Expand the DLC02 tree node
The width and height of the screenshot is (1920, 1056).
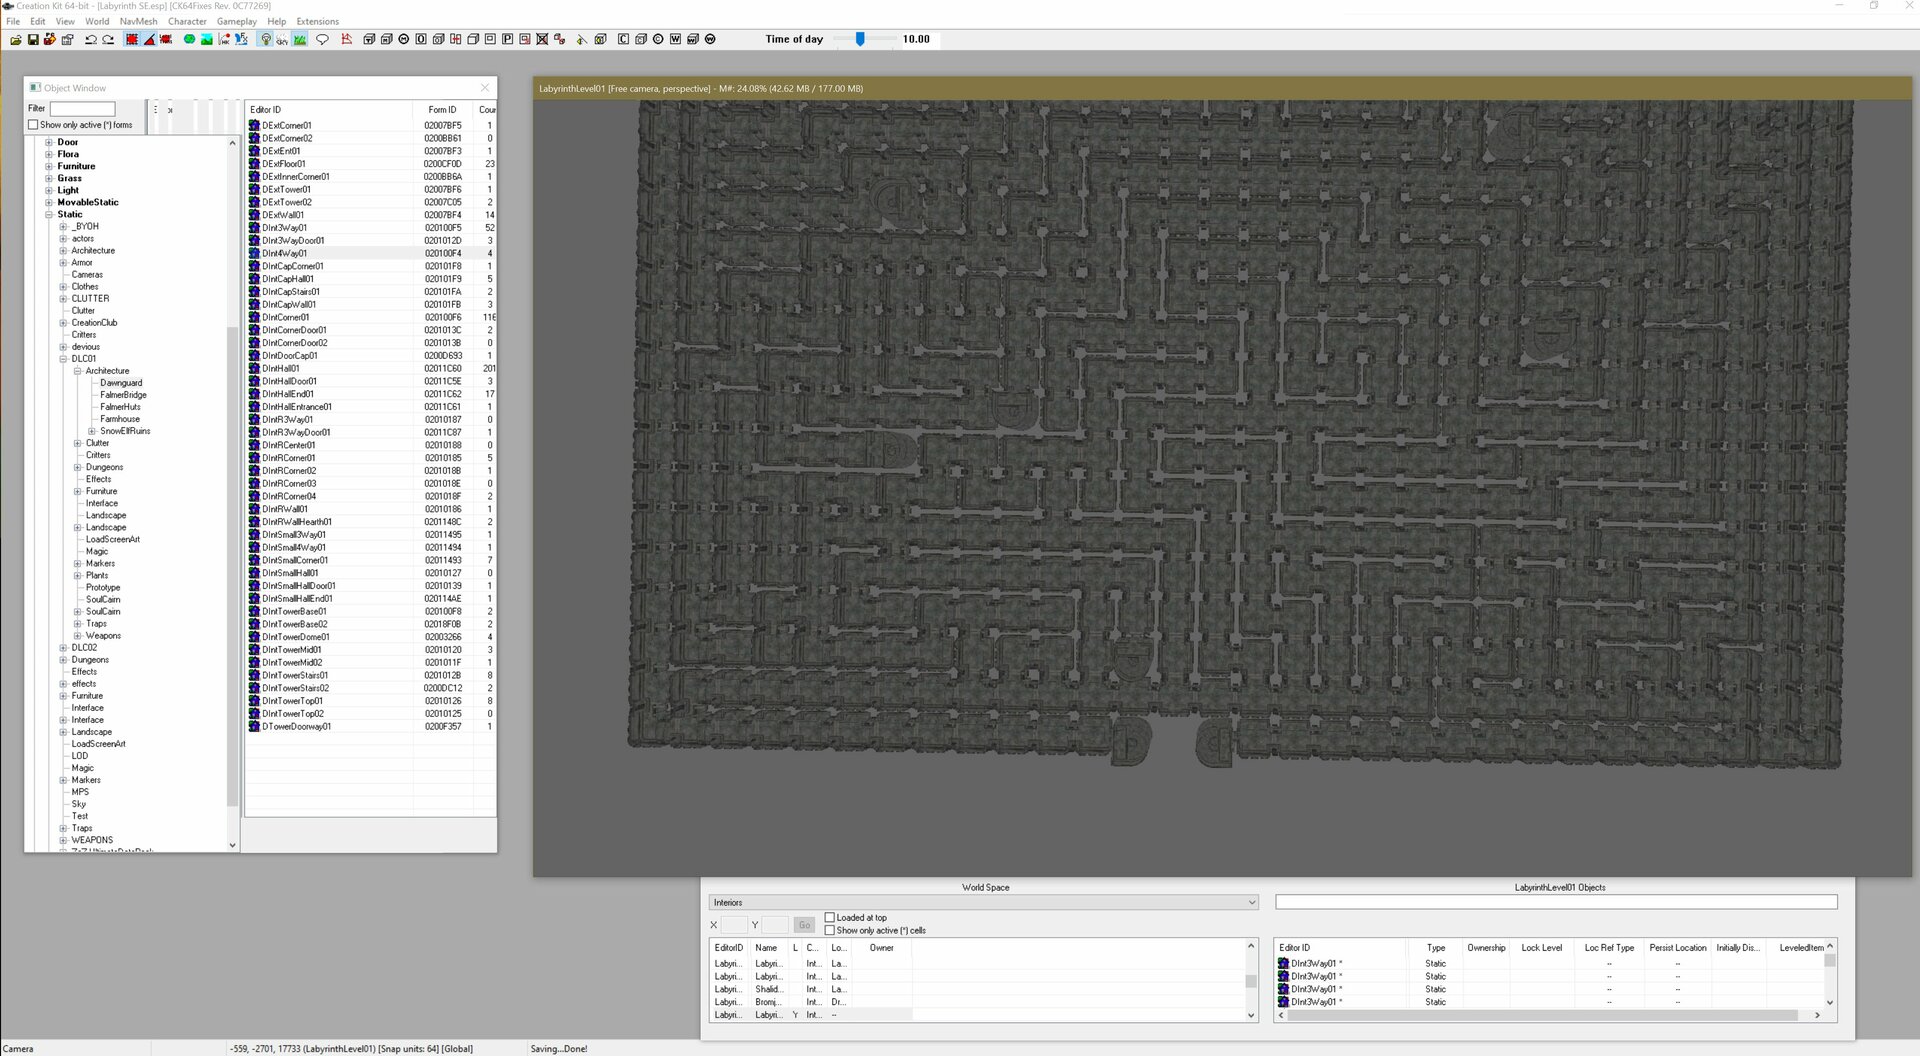[x=63, y=647]
